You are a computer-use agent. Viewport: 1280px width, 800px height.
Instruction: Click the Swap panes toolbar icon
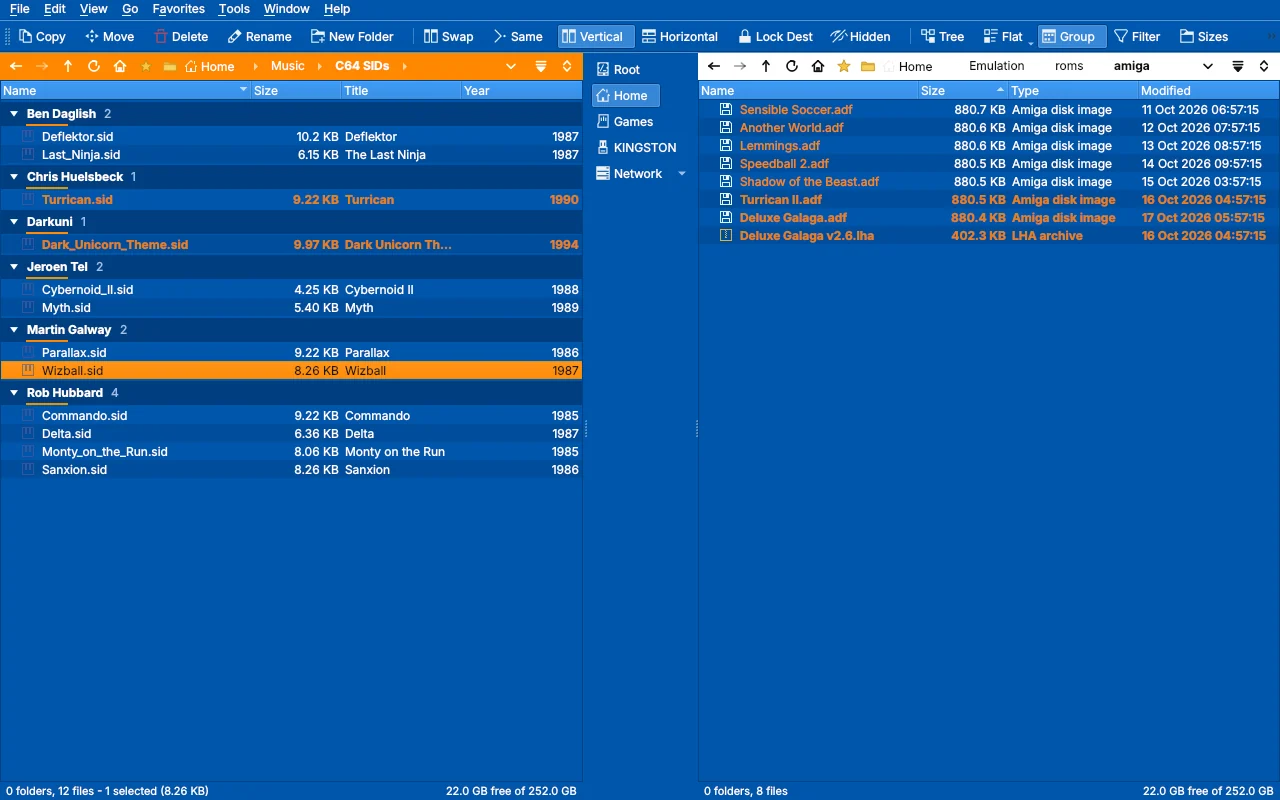[x=431, y=37]
